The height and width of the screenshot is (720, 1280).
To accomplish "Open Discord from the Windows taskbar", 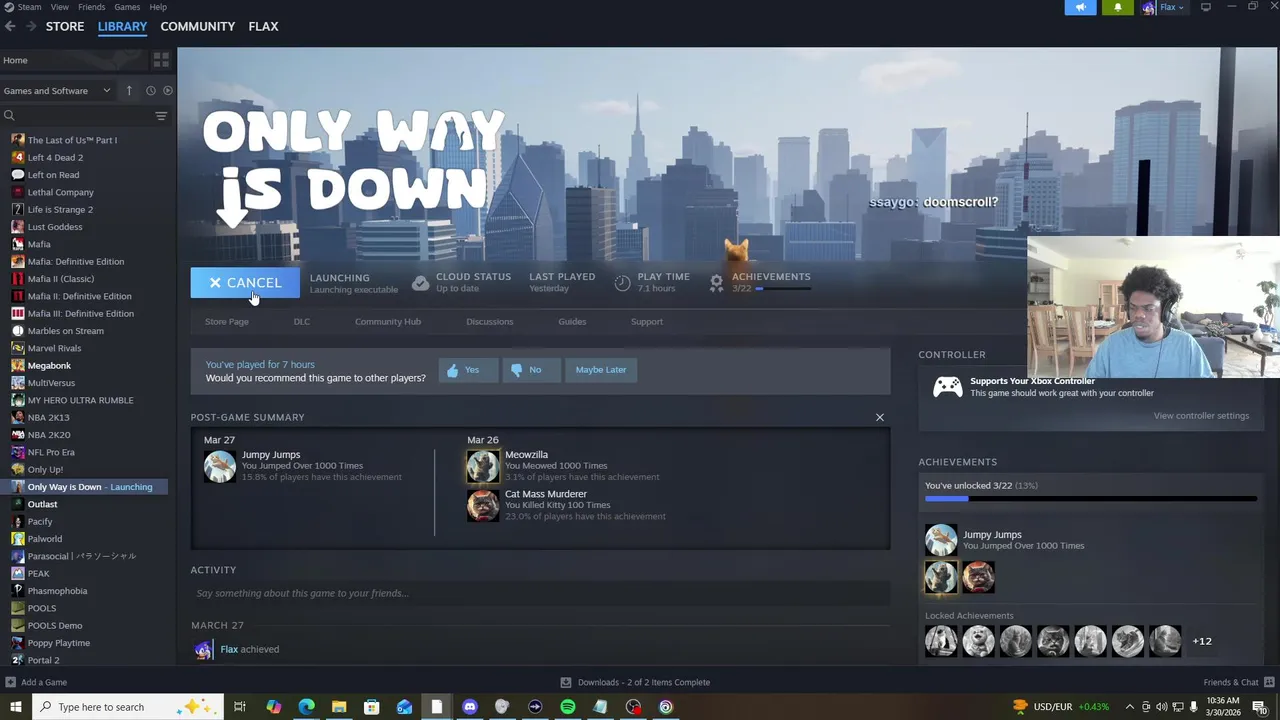I will (x=469, y=707).
